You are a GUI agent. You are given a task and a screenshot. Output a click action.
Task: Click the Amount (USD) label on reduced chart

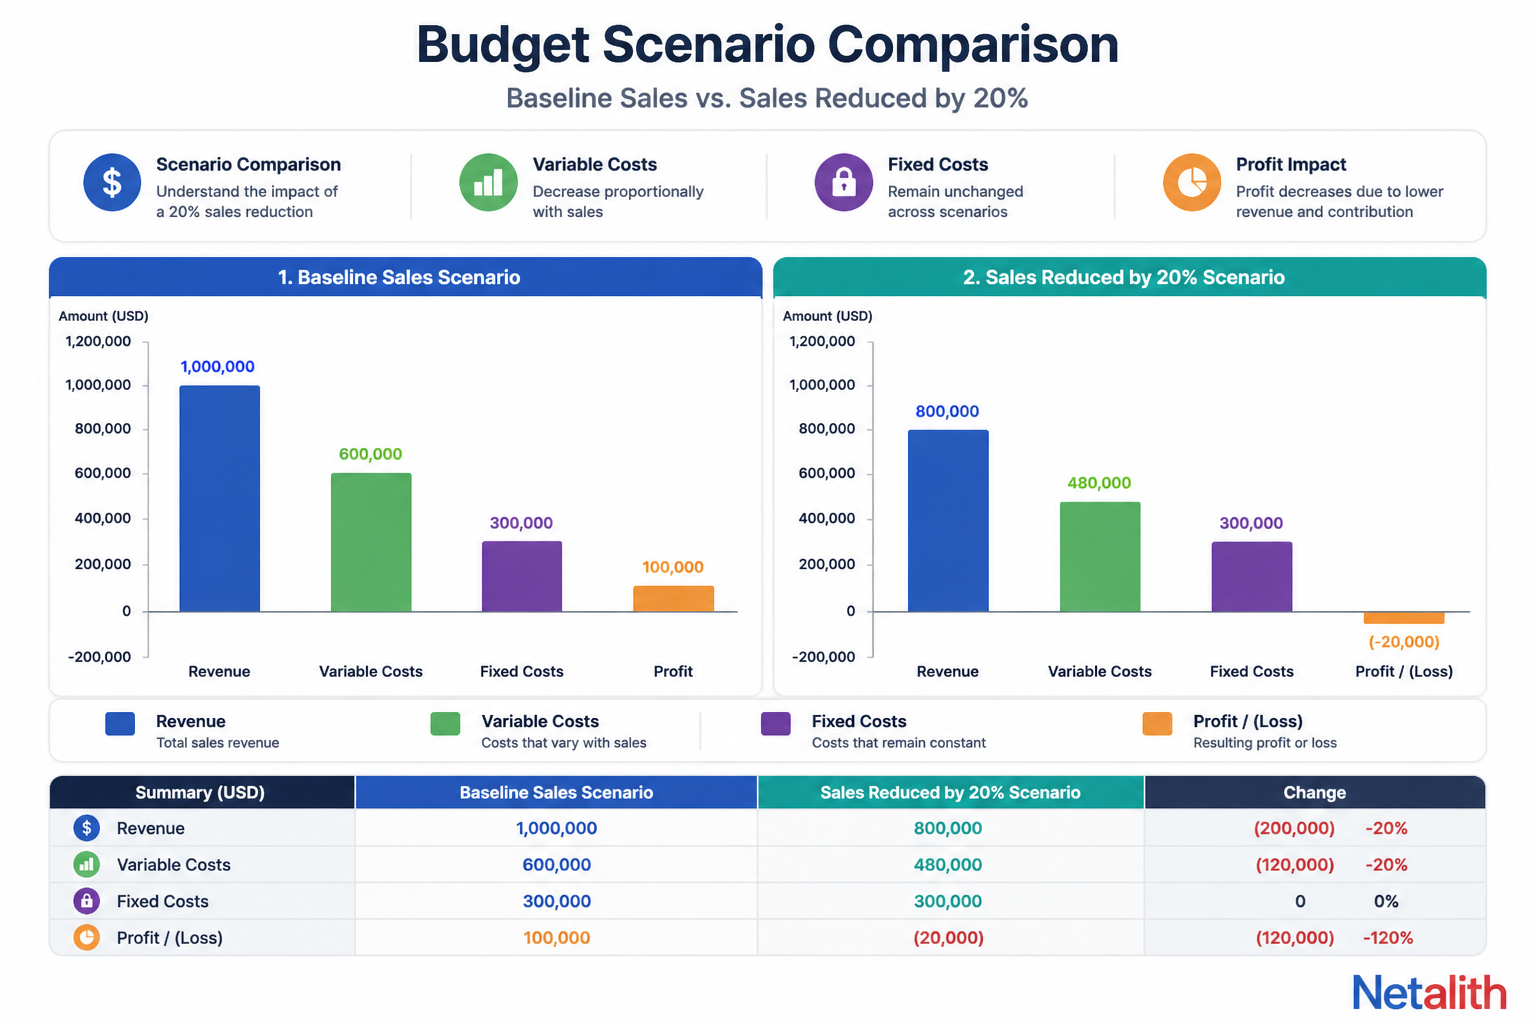click(827, 316)
